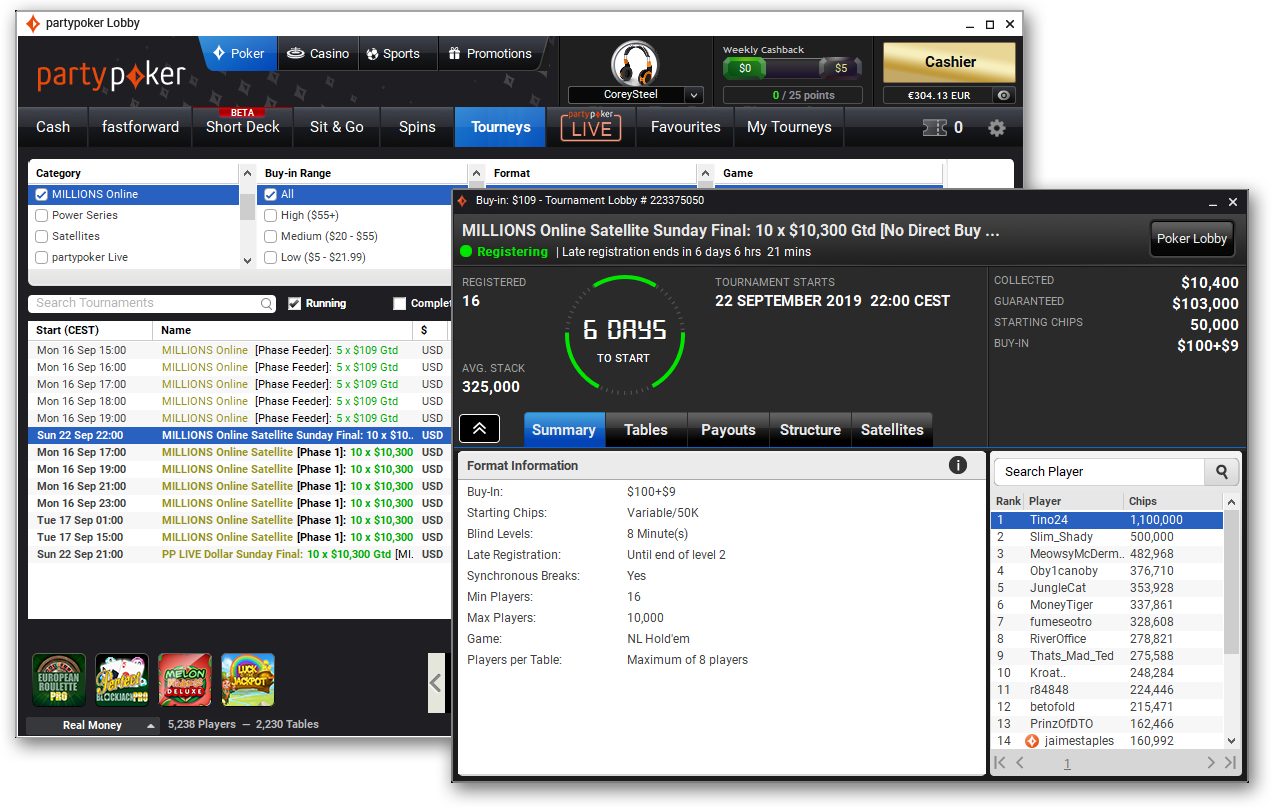The image size is (1283, 809).
Task: Collapse the tournament header with double-chevron button
Action: 479,429
